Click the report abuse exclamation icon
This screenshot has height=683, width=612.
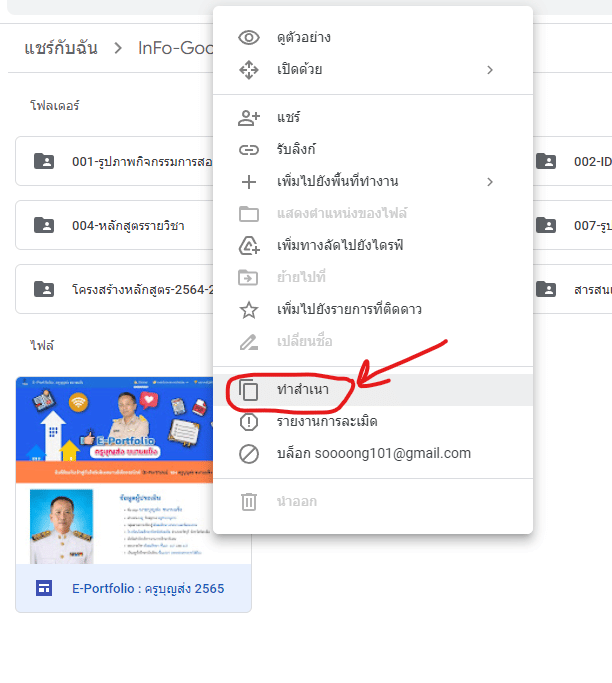(249, 422)
